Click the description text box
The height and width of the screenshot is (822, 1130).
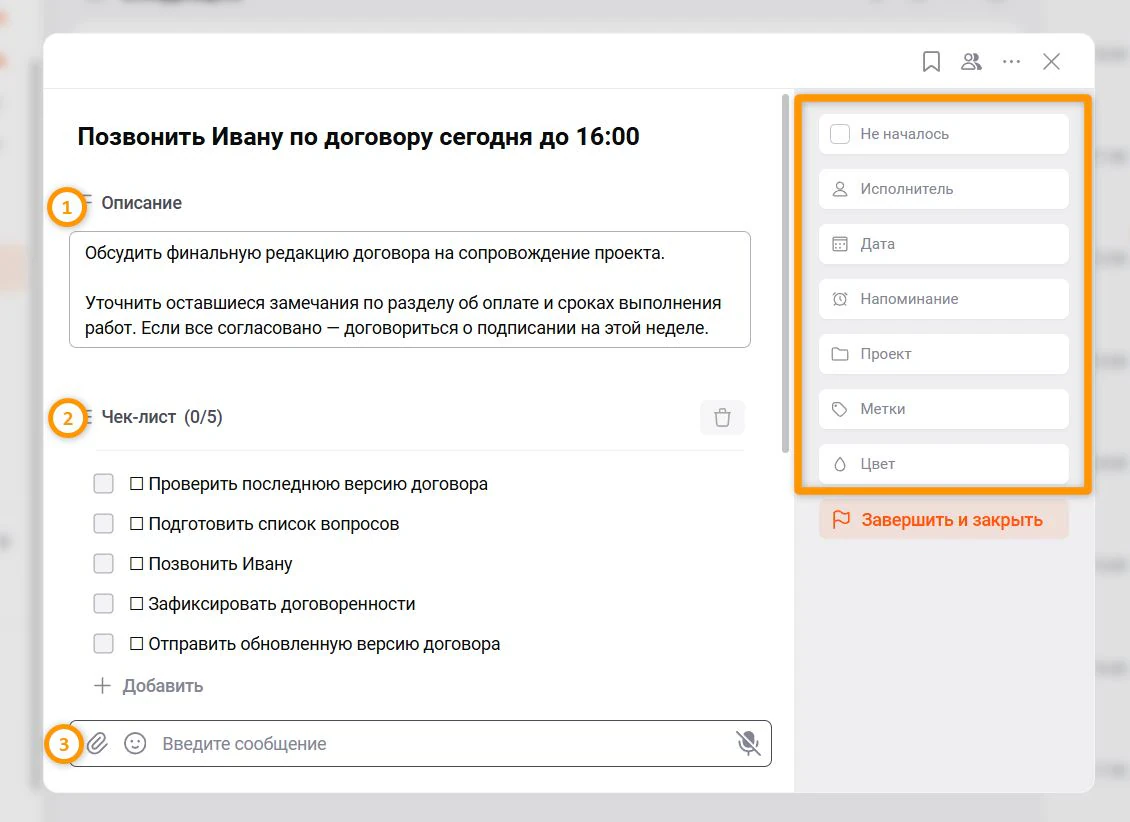(x=409, y=290)
